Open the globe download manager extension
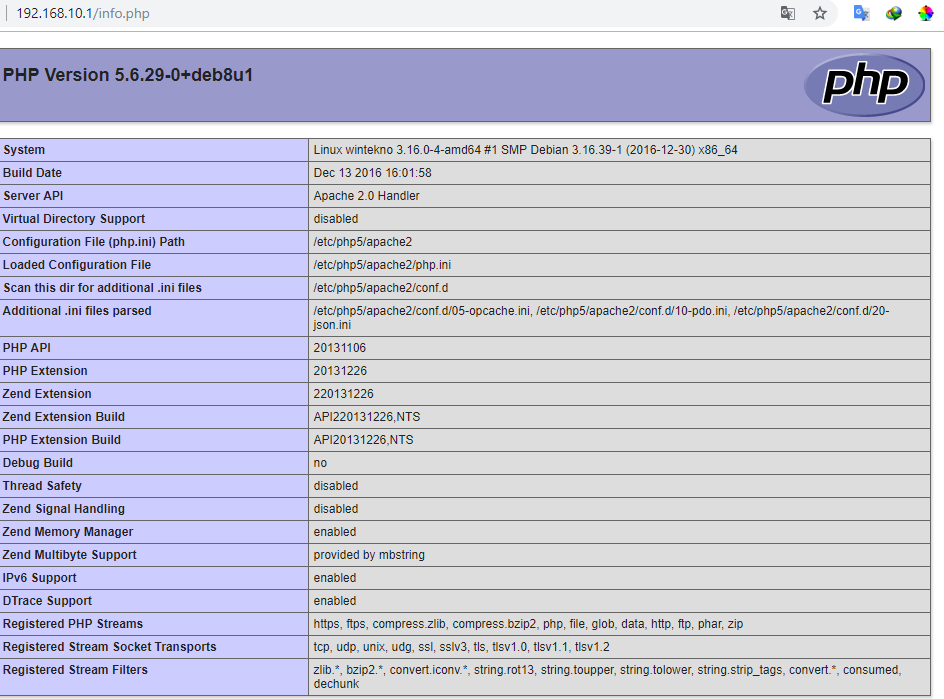The width and height of the screenshot is (944, 699). click(x=894, y=13)
